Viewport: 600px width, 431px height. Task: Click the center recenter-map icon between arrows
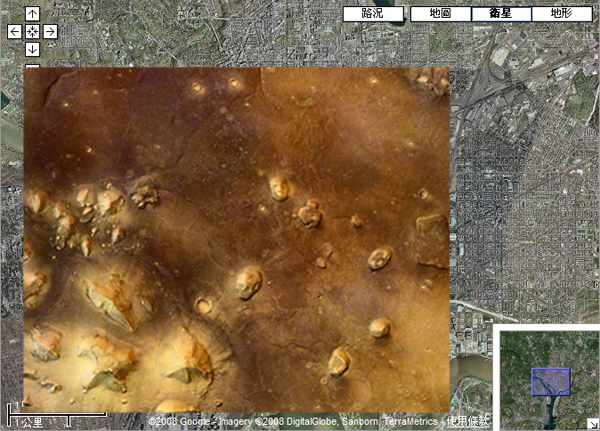tap(33, 32)
